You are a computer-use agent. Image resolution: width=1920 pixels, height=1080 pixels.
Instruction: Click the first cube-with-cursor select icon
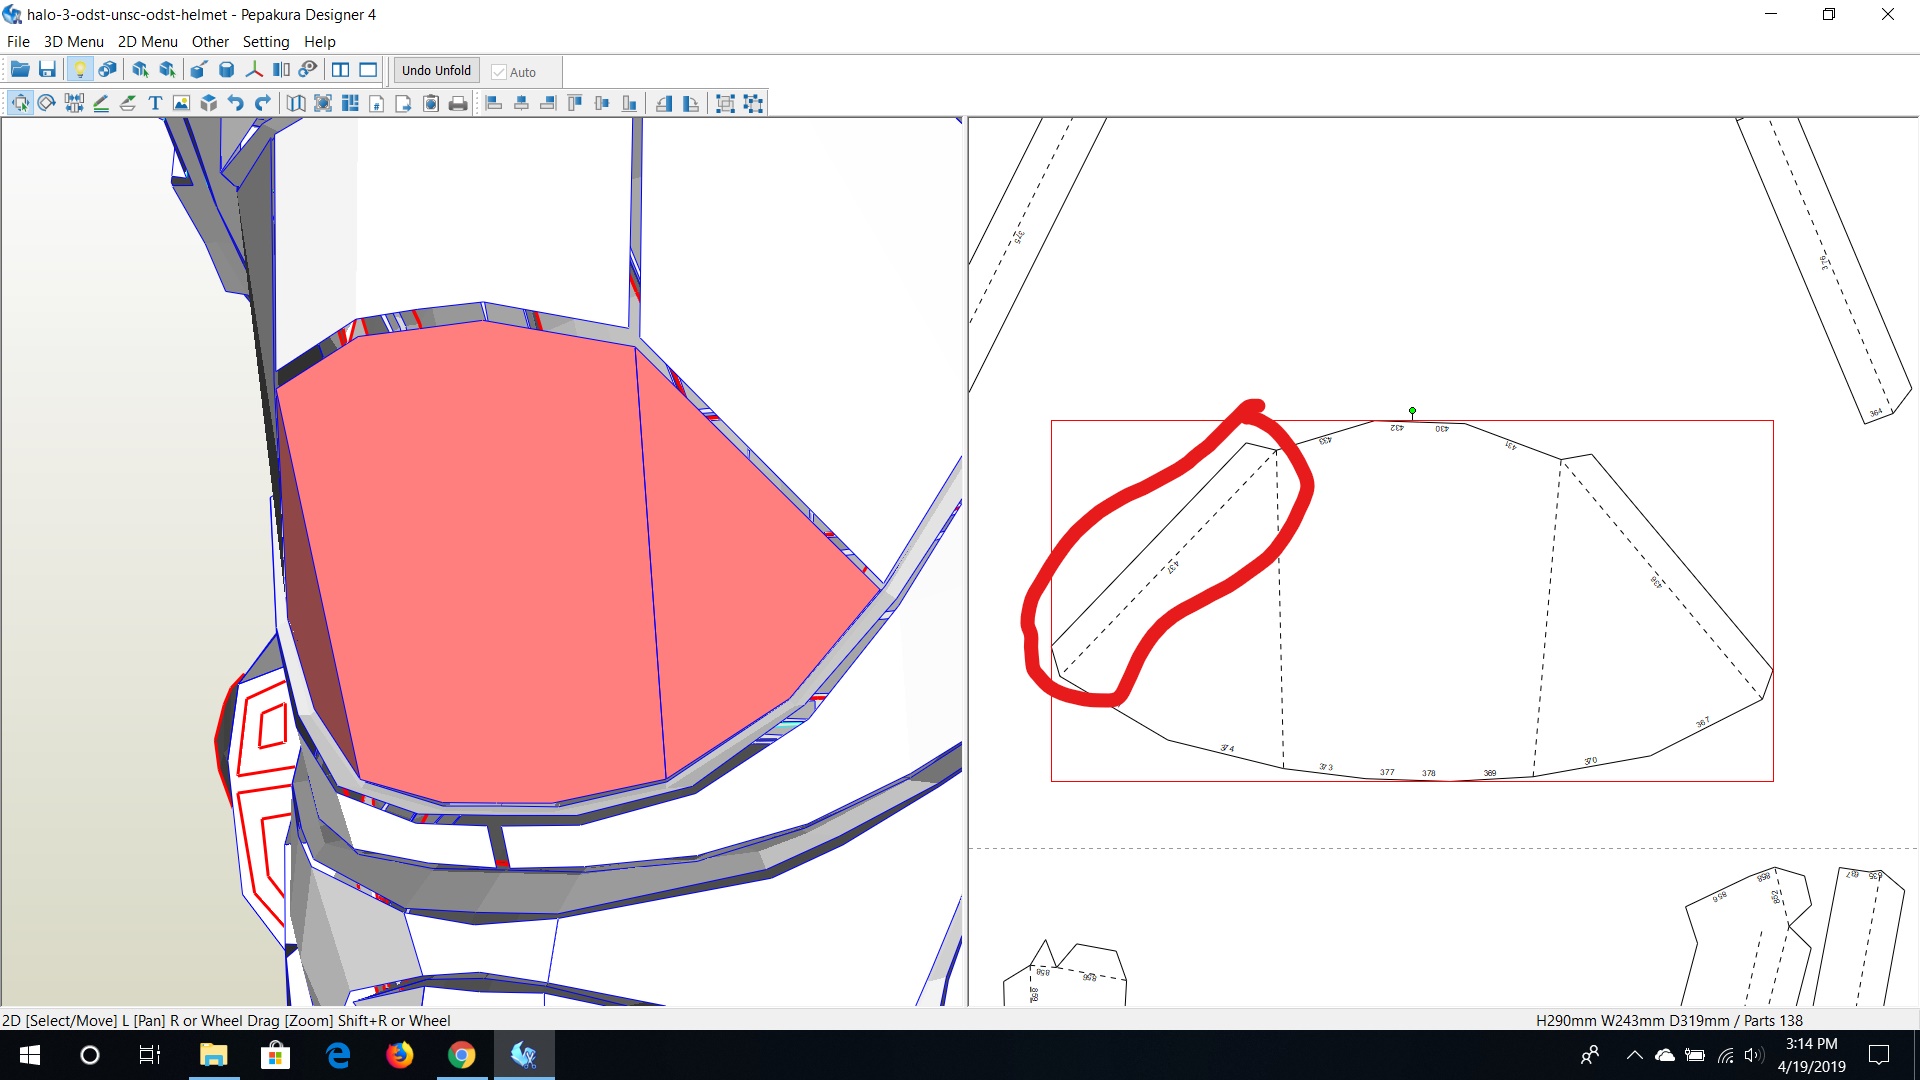[140, 70]
